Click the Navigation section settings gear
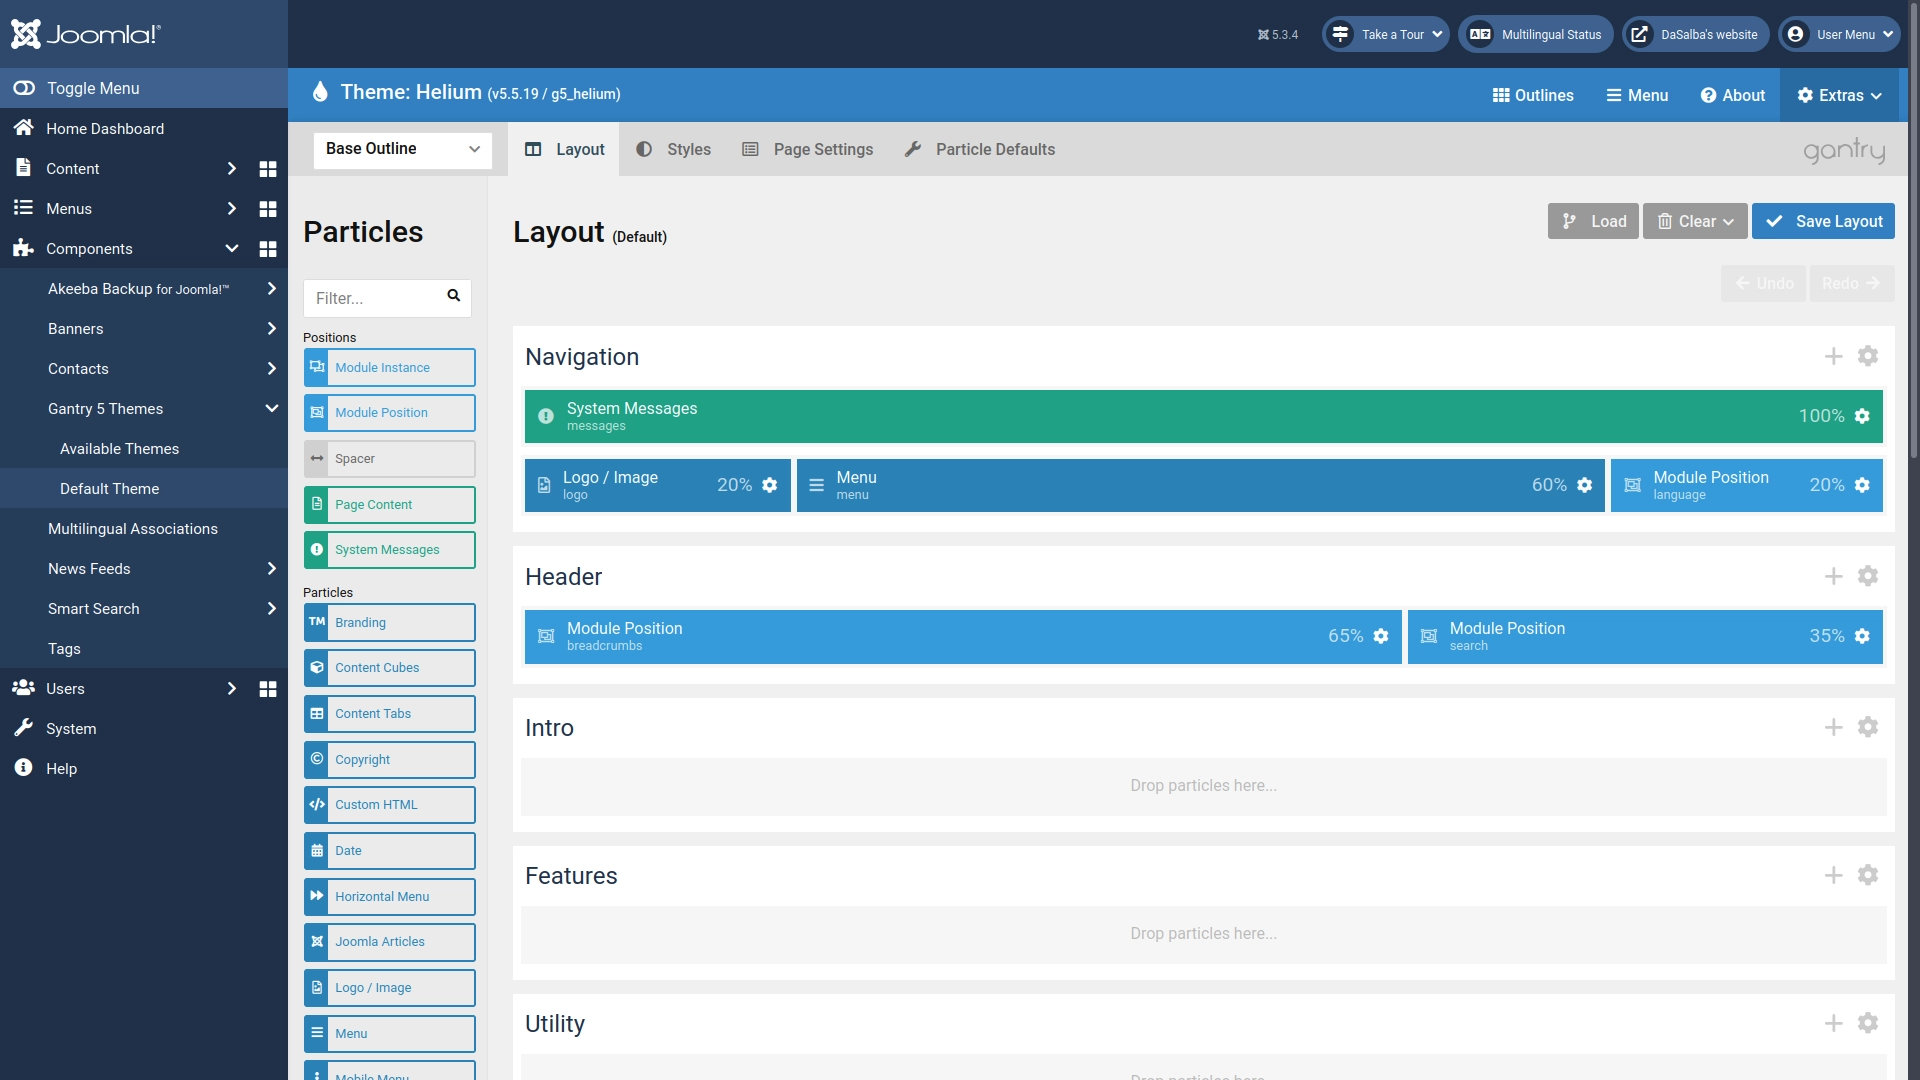 click(x=1868, y=356)
